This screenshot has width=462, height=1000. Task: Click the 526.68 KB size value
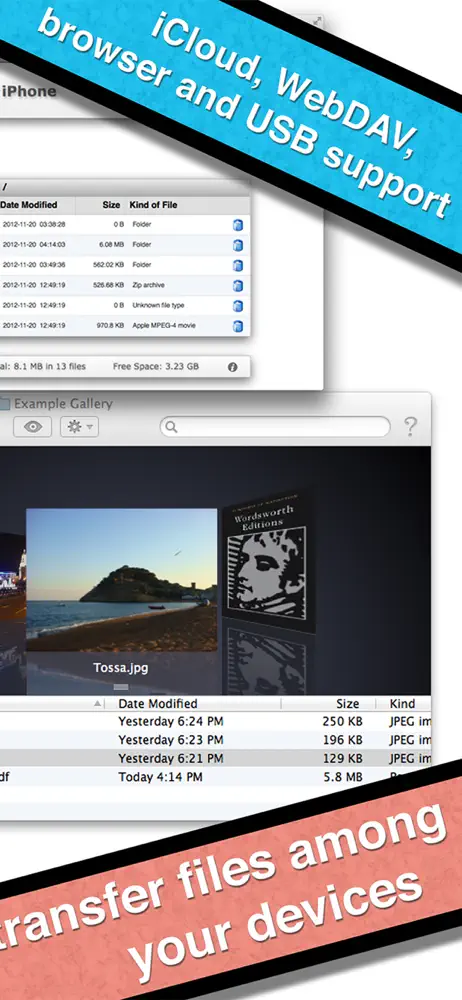click(108, 286)
